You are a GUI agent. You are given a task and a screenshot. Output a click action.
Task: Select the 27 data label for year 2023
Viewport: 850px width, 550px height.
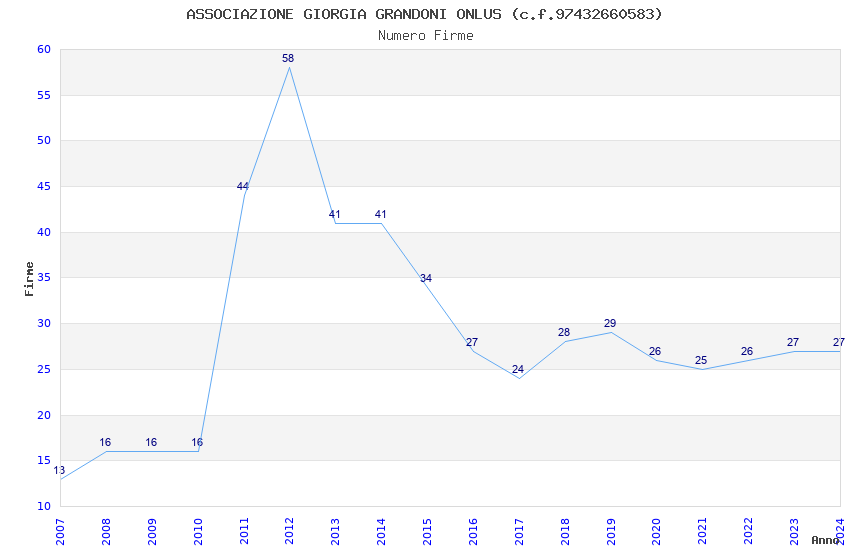click(793, 342)
